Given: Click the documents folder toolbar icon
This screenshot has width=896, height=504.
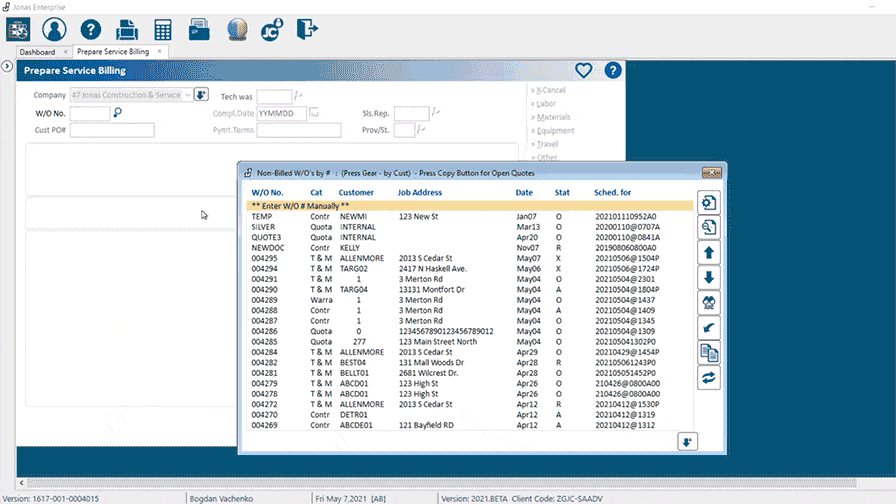Looking at the screenshot, I should click(x=199, y=30).
